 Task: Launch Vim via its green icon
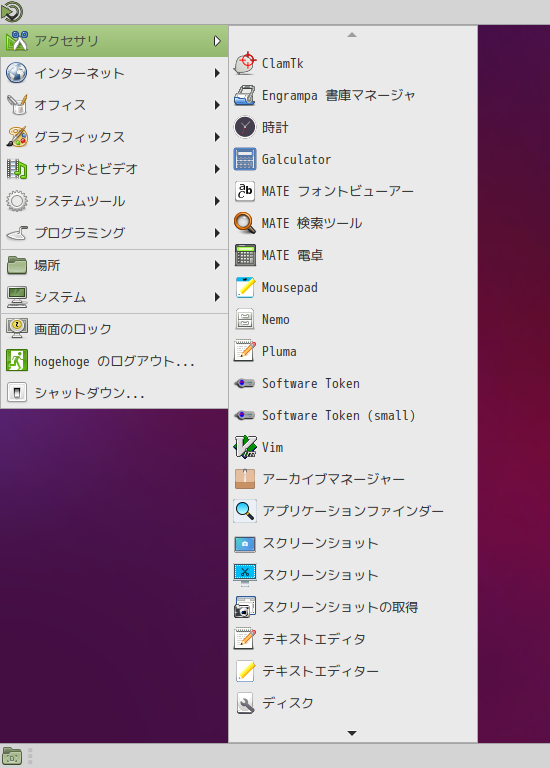pyautogui.click(x=245, y=447)
